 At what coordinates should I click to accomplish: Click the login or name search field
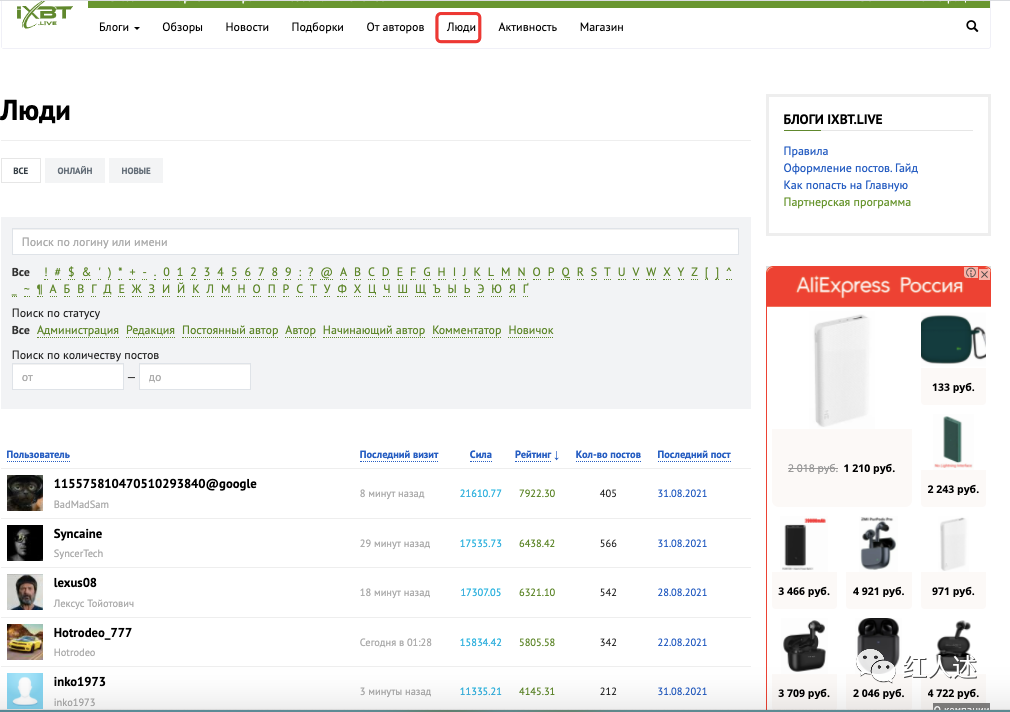[x=375, y=242]
